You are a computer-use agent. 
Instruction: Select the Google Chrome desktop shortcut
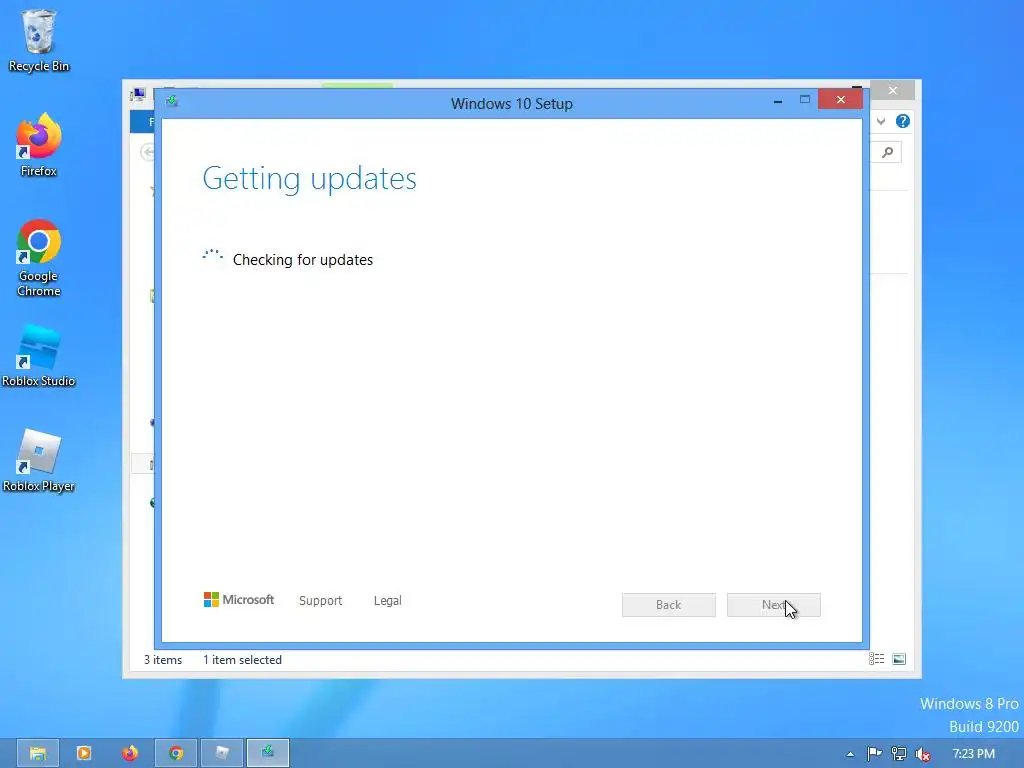39,258
